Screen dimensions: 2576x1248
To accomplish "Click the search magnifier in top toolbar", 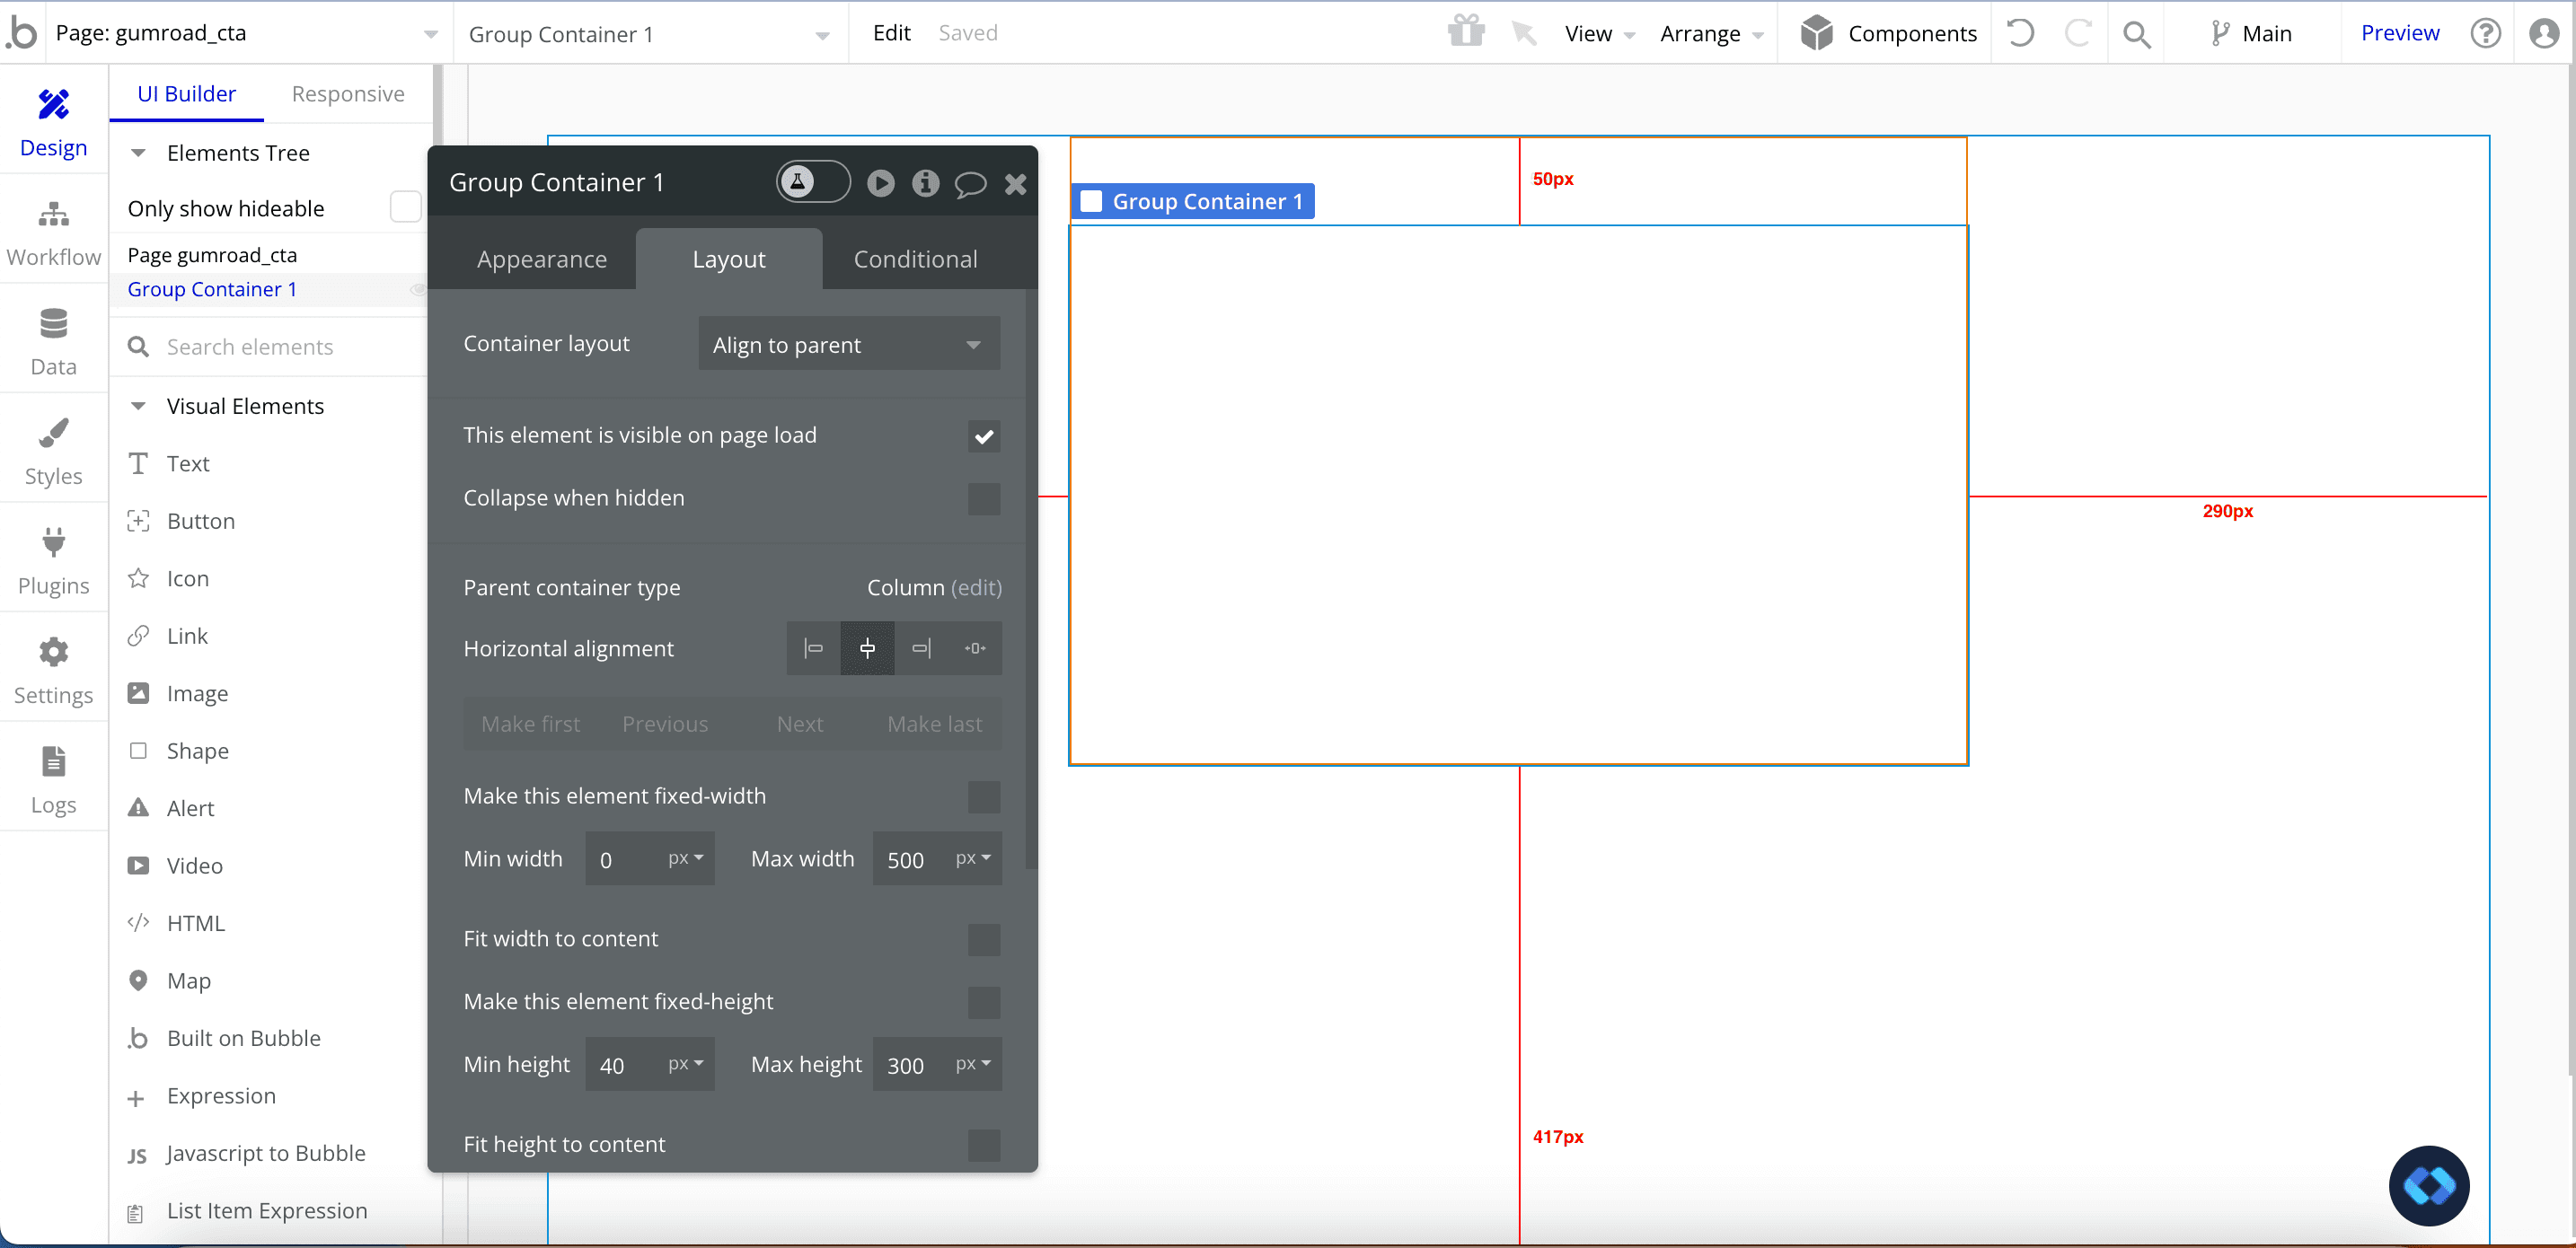I will coord(2136,34).
